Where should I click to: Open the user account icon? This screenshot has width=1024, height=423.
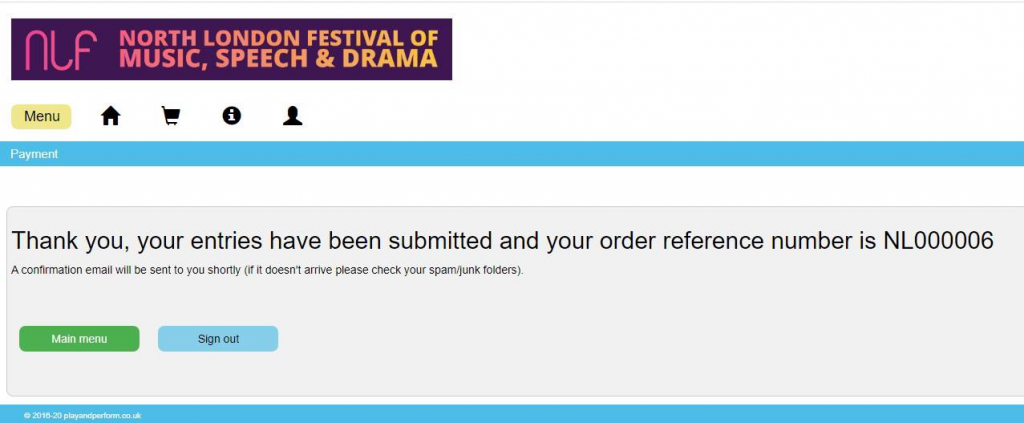293,116
